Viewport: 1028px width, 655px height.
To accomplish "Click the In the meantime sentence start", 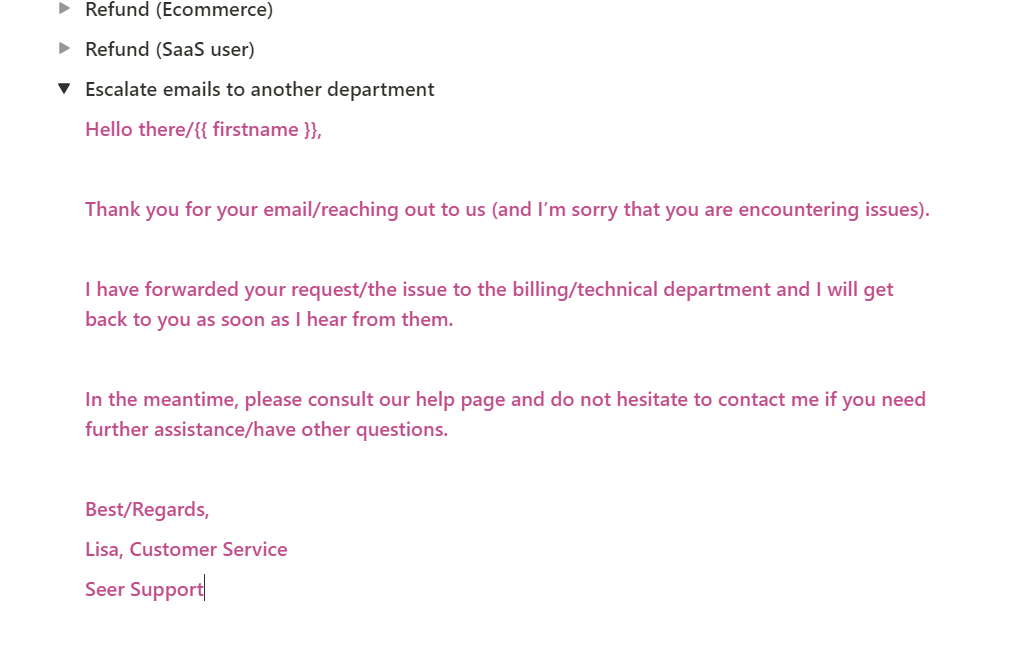I will point(160,399).
